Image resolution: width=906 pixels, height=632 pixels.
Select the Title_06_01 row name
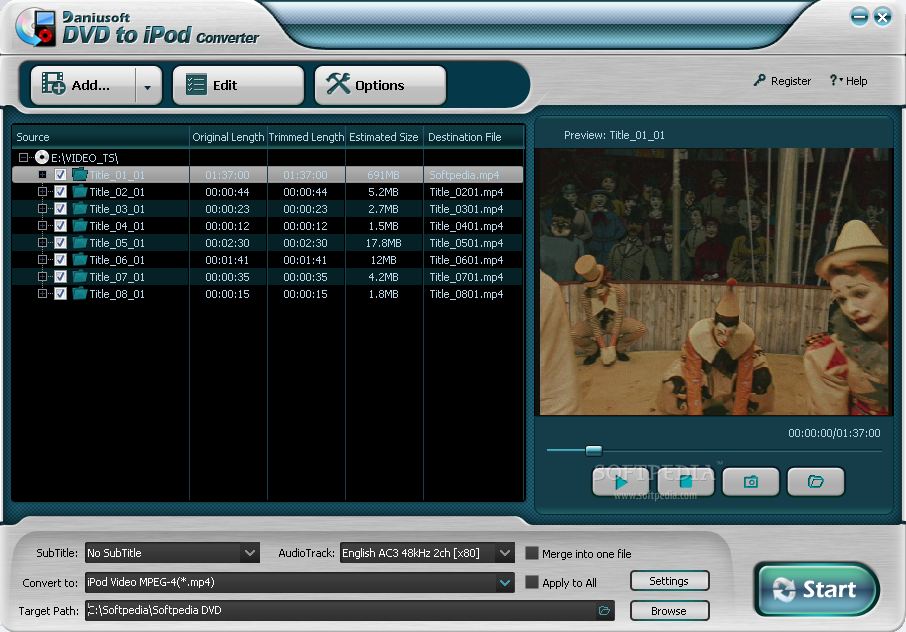pyautogui.click(x=117, y=259)
